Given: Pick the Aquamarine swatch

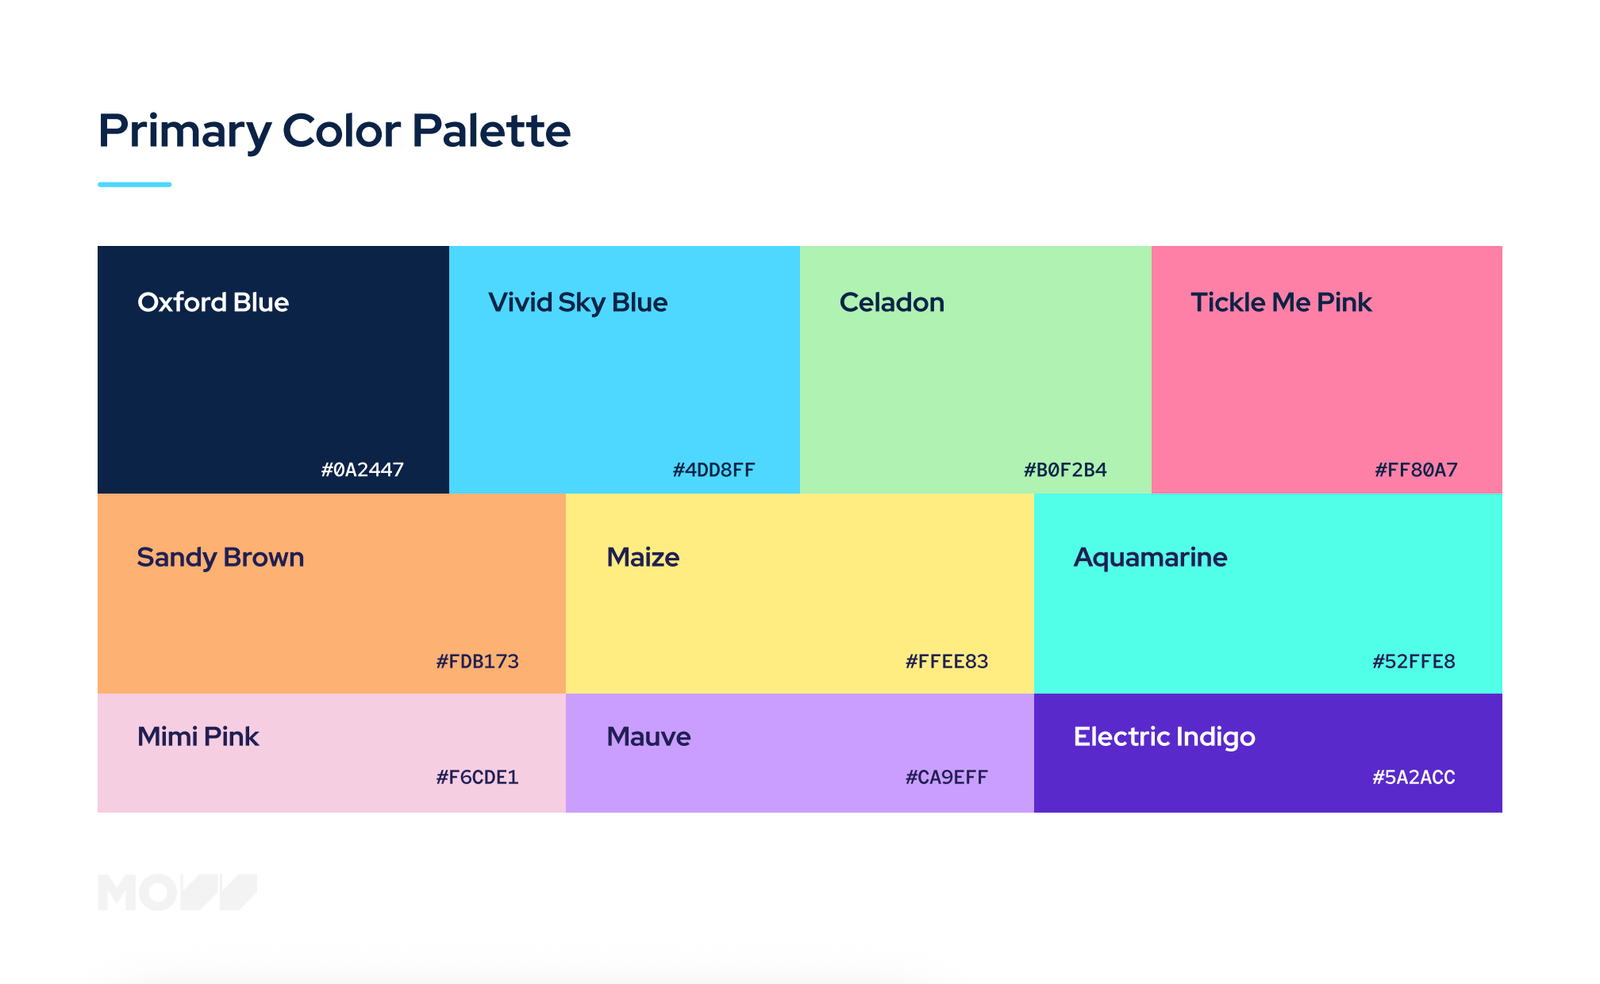Looking at the screenshot, I should [x=1268, y=593].
